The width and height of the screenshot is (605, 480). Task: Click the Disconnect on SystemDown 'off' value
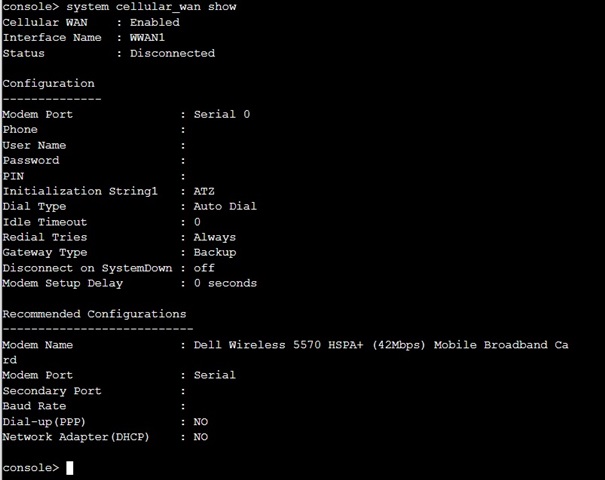[204, 268]
